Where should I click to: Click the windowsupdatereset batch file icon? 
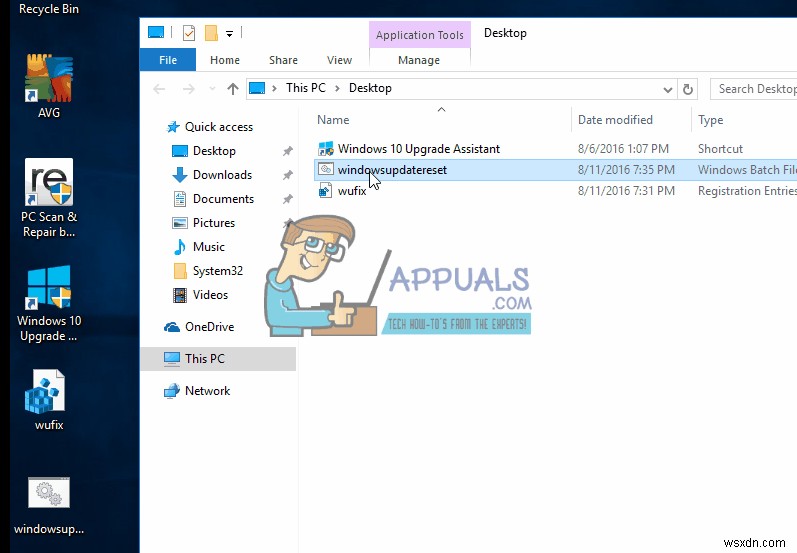pos(325,169)
